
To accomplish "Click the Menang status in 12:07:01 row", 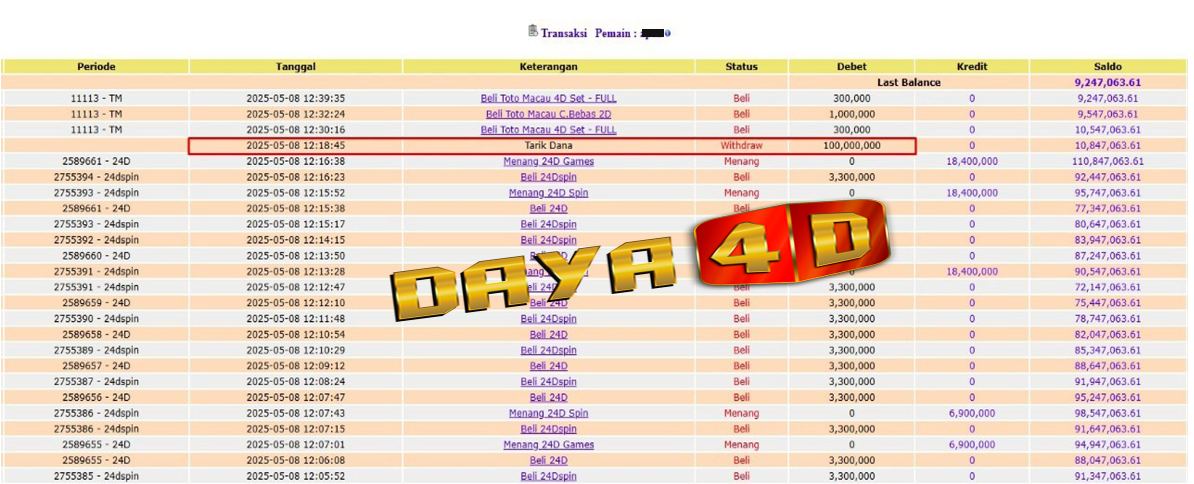I will (742, 445).
